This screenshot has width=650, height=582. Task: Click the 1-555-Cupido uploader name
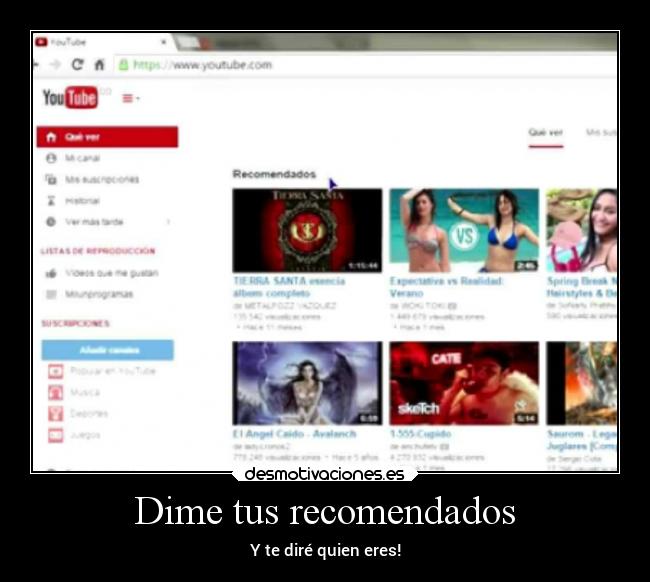[419, 446]
